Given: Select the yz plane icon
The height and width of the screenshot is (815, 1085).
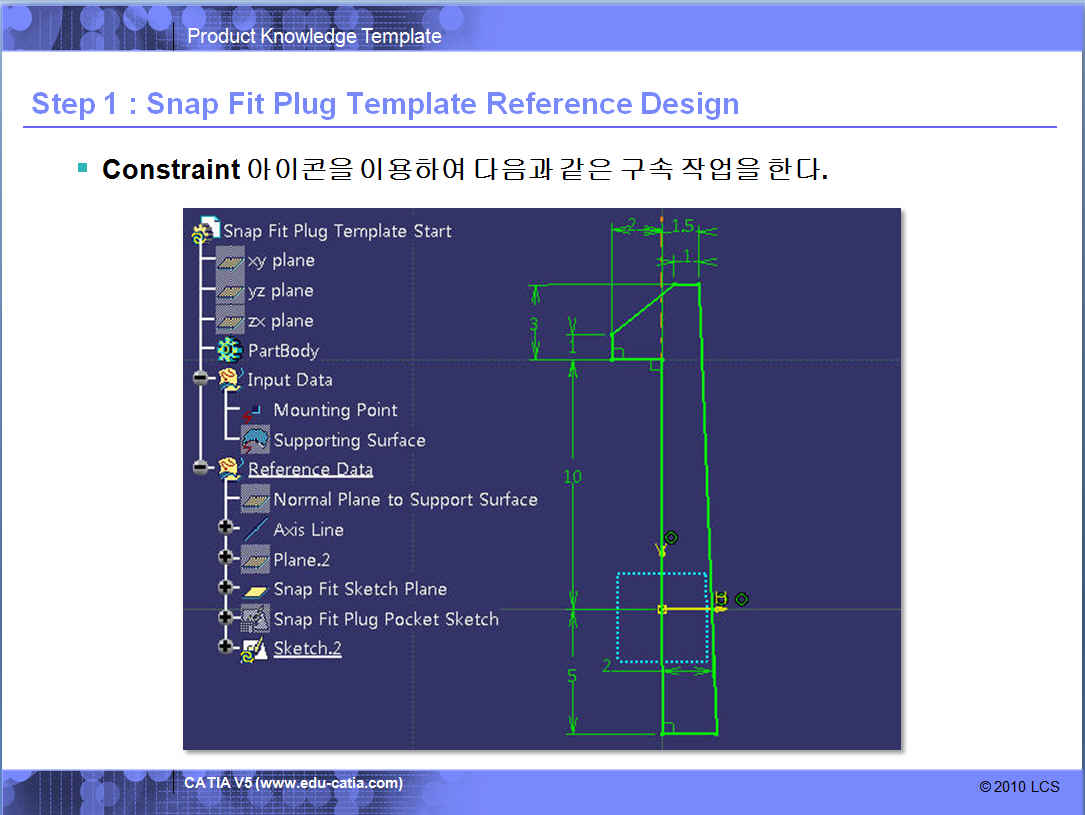Looking at the screenshot, I should [x=230, y=291].
